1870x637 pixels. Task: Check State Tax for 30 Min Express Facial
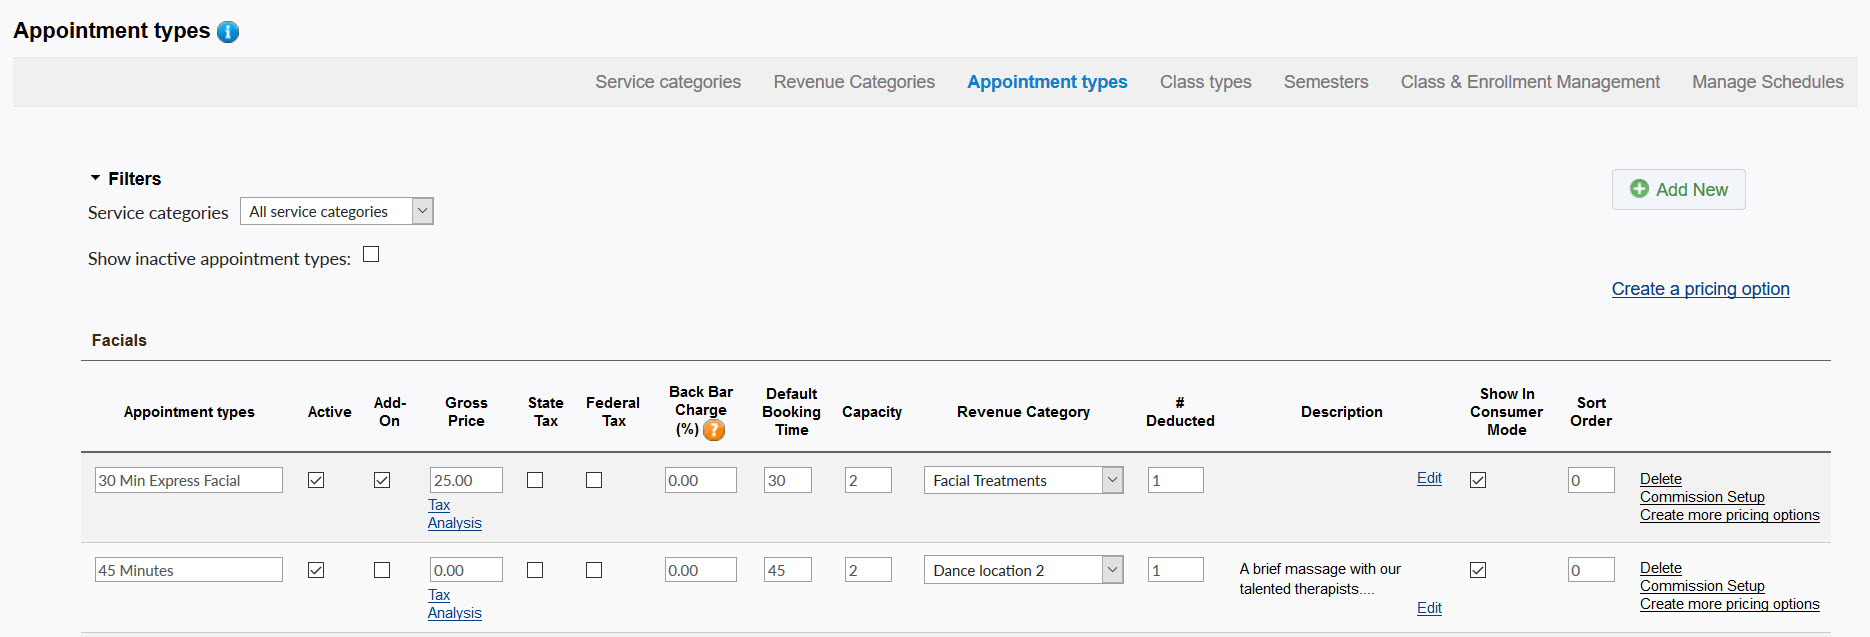535,480
